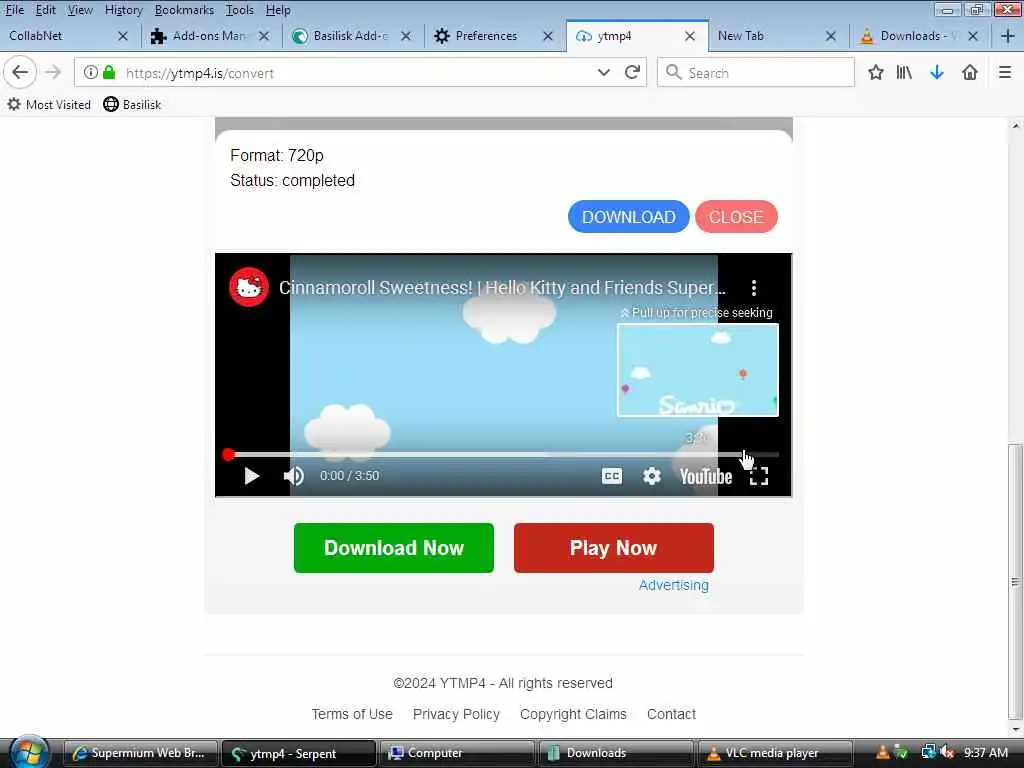Click the red Play Now button
Screen dimensions: 1024x768
click(x=613, y=548)
